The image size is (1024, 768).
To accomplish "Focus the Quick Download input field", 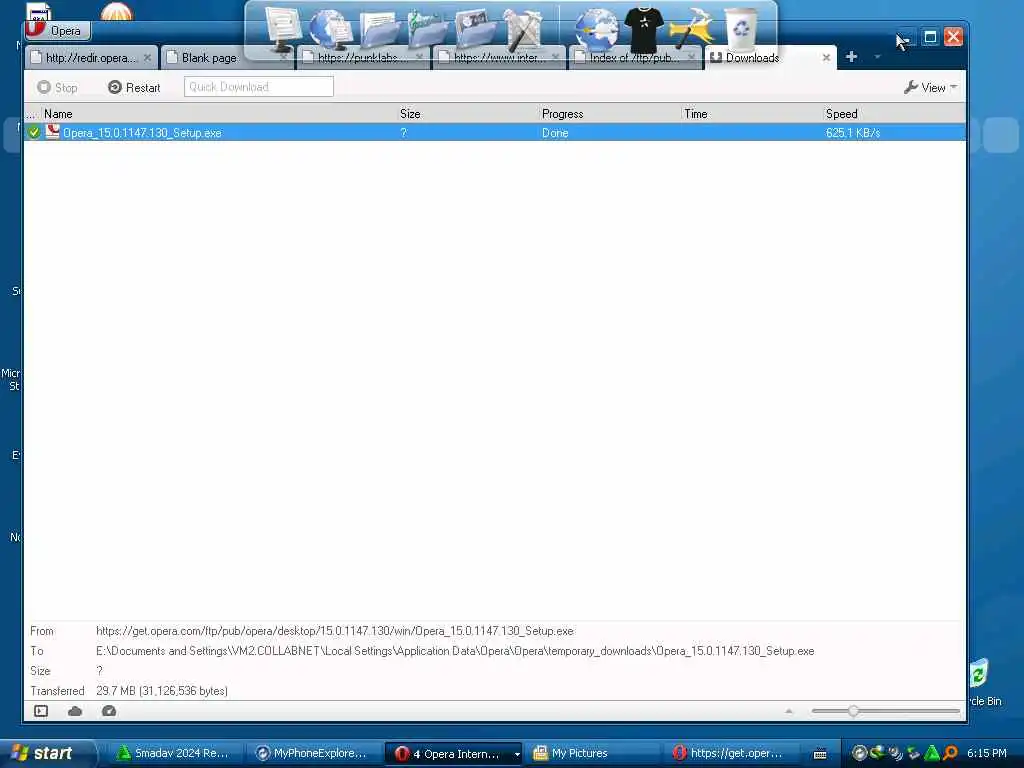I will click(259, 87).
